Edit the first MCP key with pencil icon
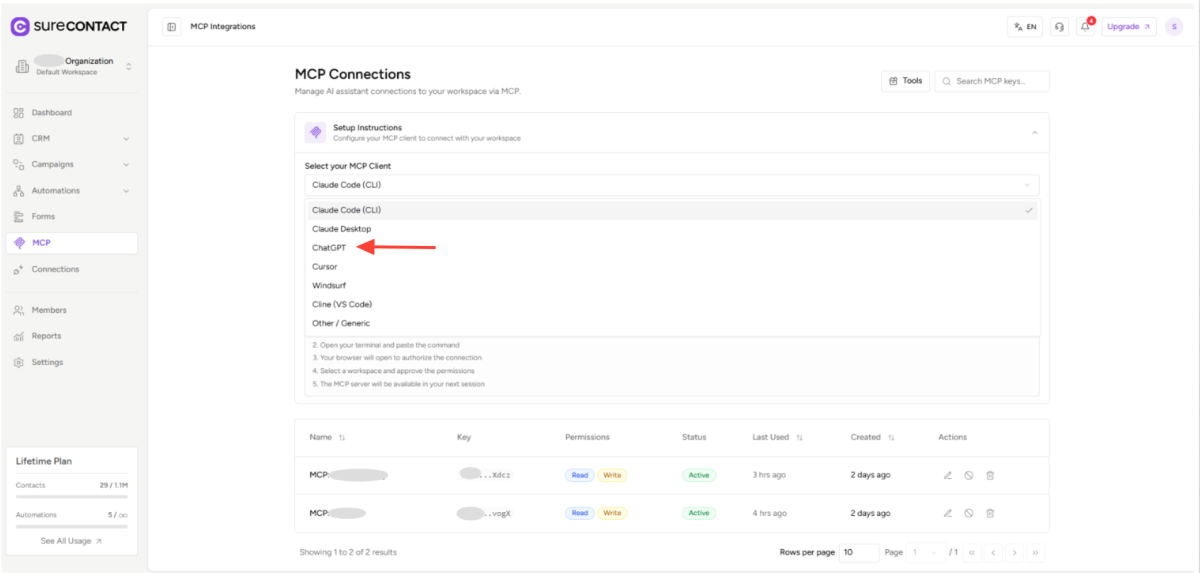This screenshot has width=1200, height=573. 948,475
